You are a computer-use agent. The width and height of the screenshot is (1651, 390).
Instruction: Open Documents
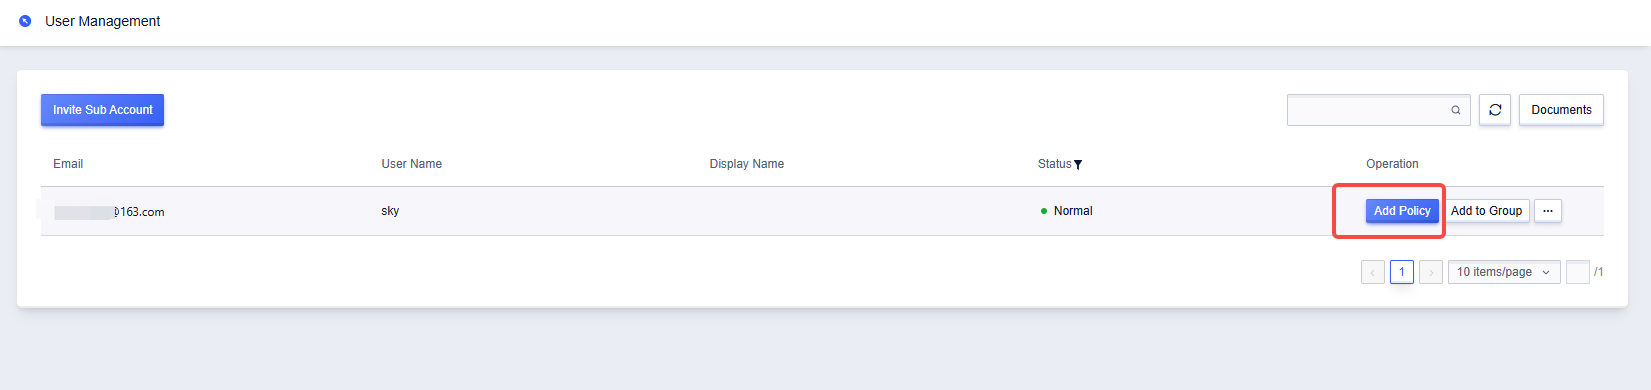1561,110
